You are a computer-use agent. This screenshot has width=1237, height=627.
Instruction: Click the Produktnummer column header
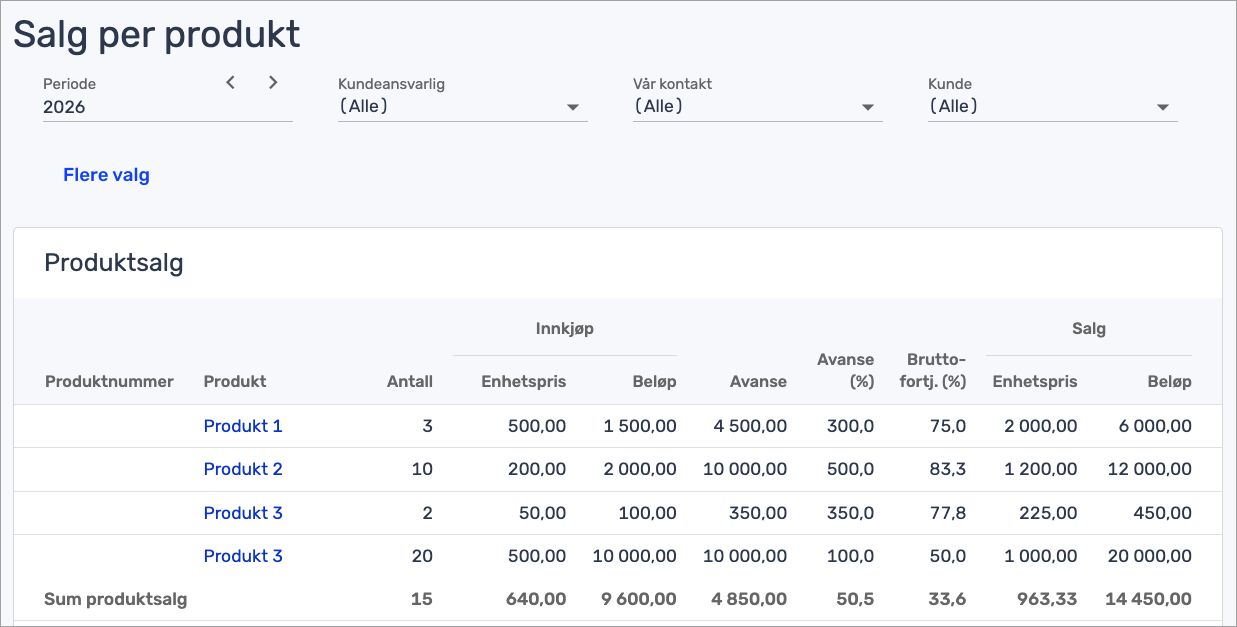pos(109,381)
